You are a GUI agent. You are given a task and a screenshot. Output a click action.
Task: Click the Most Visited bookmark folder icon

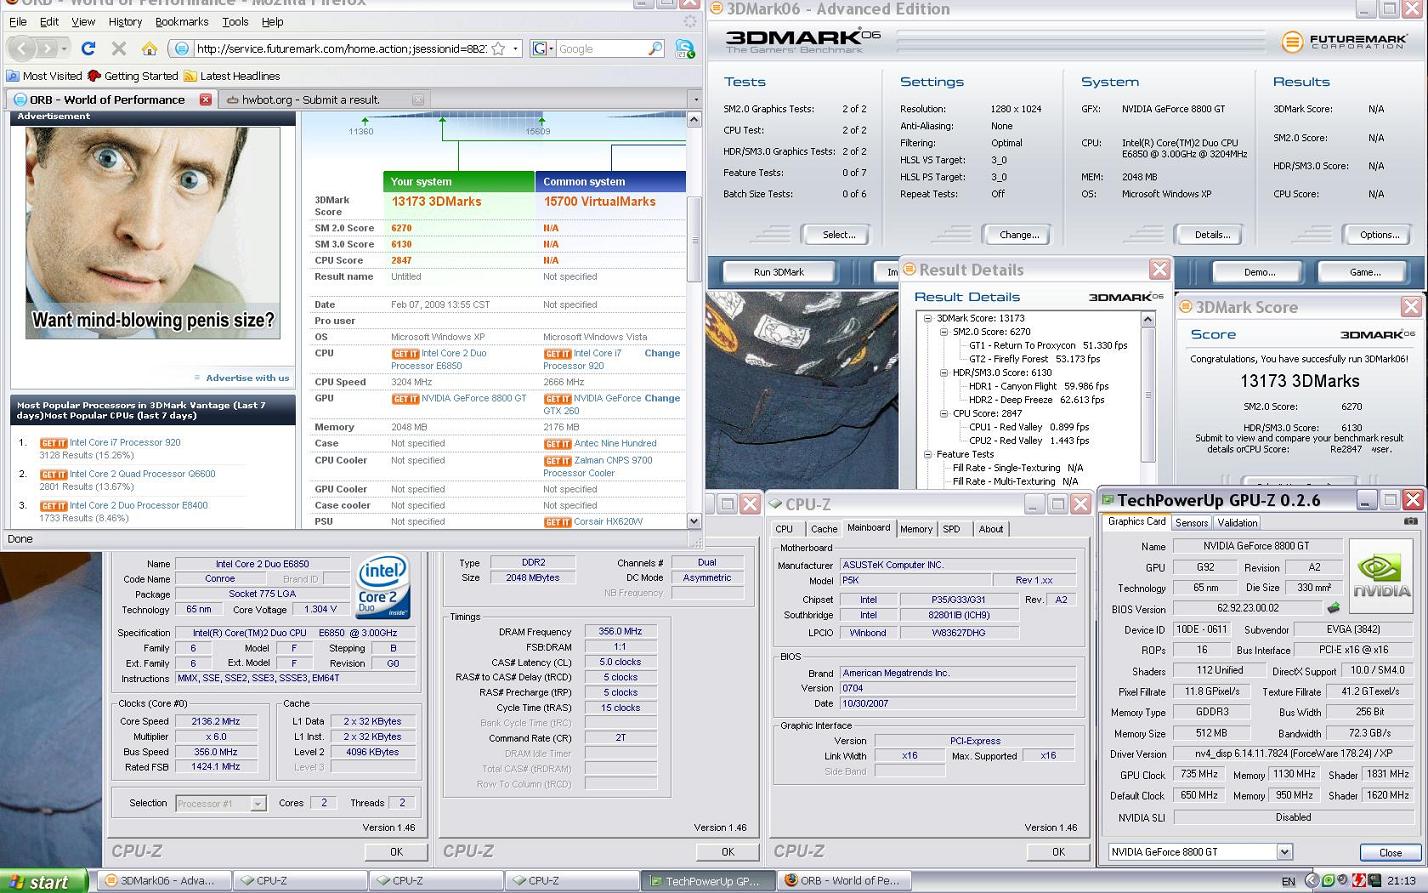(13, 76)
